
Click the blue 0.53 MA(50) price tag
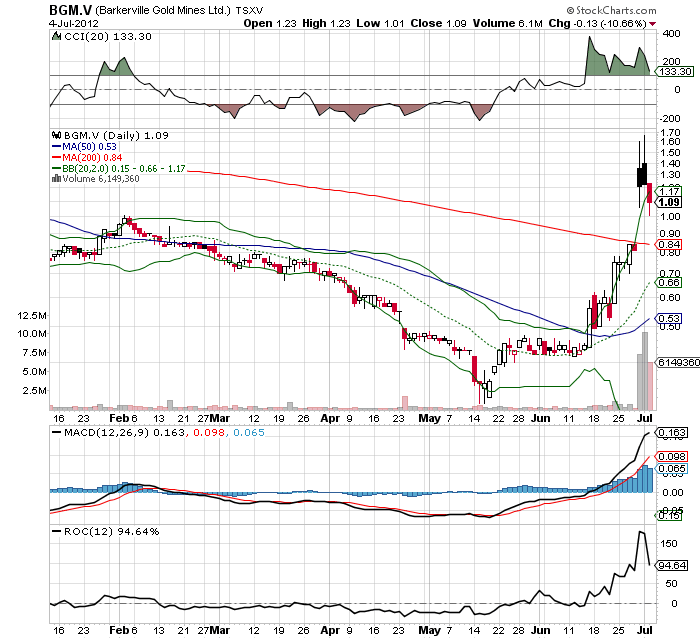[669, 318]
